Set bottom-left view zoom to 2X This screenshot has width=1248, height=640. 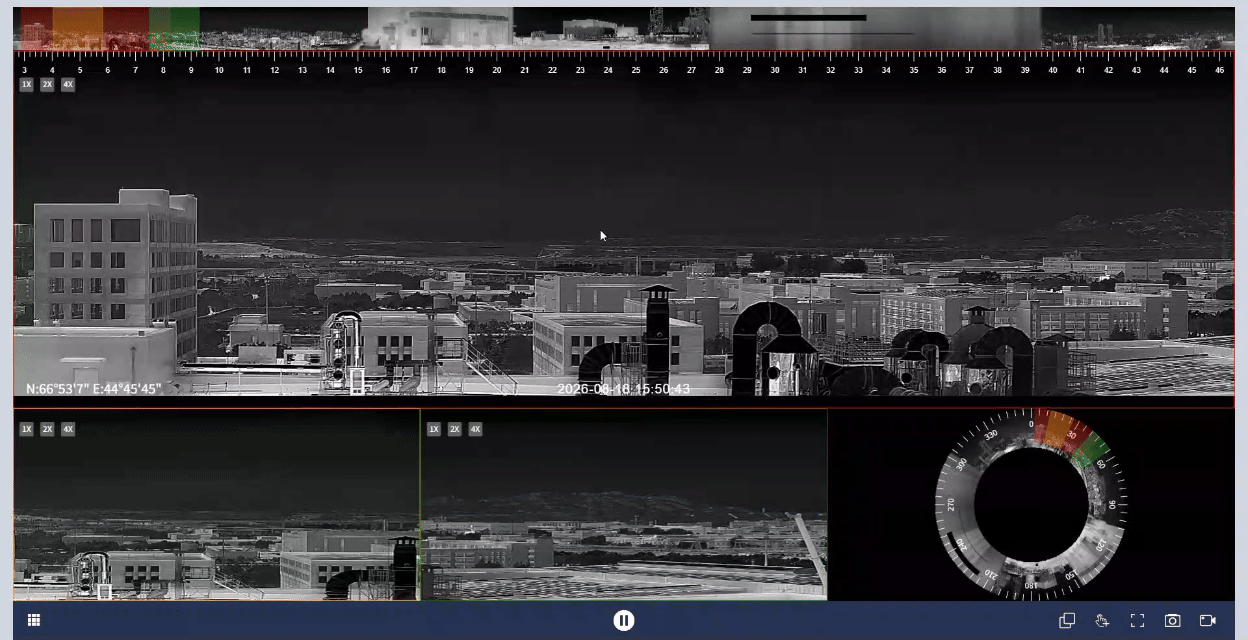[47, 429]
